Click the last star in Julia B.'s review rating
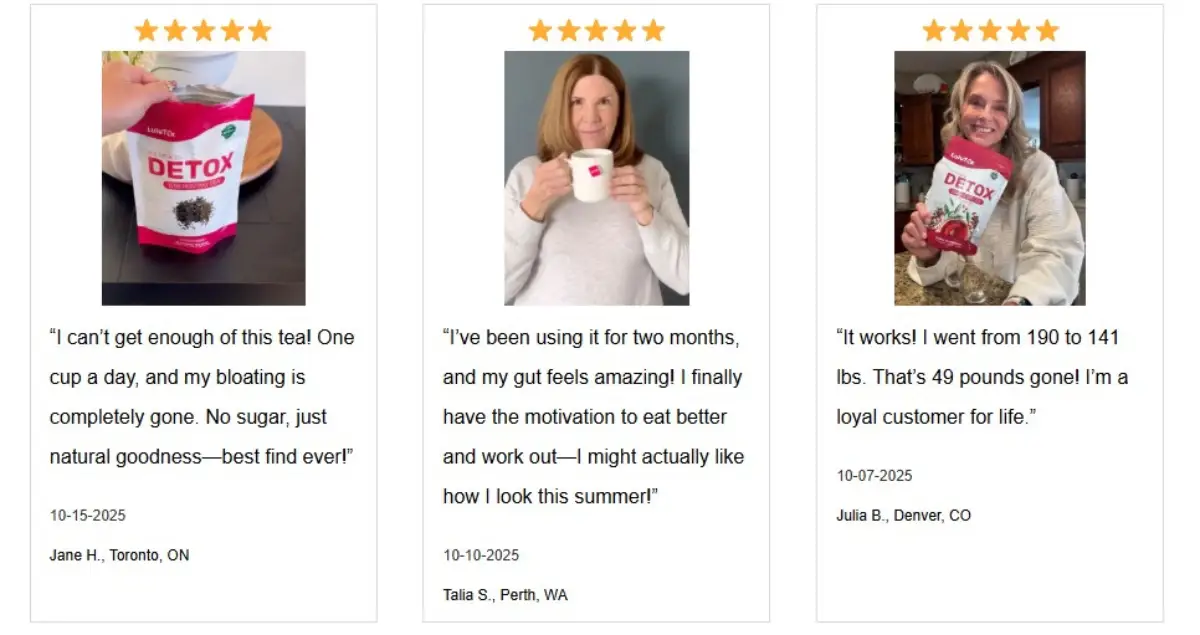Image resolution: width=1200 pixels, height=635 pixels. pyautogui.click(x=1047, y=30)
